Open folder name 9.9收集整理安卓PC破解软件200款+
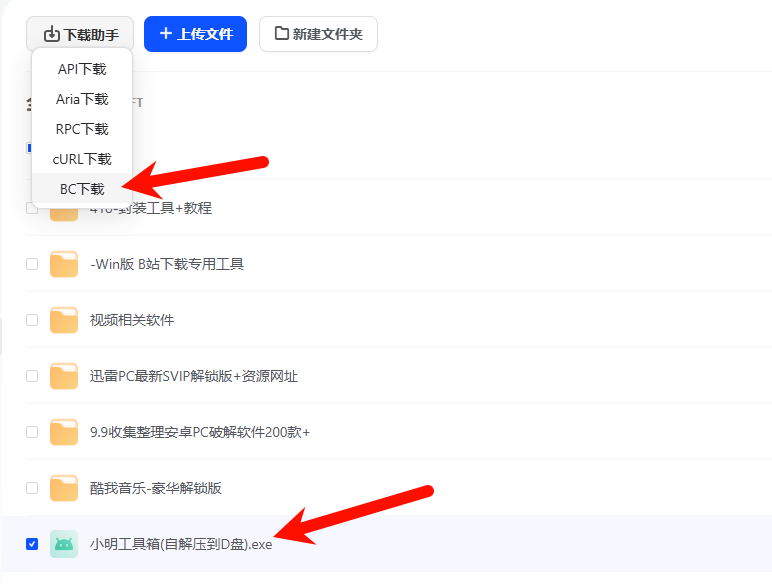The width and height of the screenshot is (772, 584). point(200,432)
